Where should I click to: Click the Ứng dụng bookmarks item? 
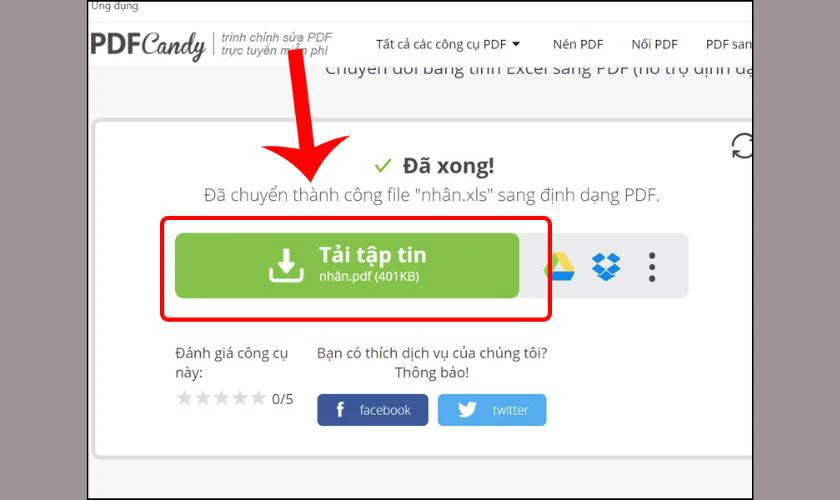click(x=114, y=6)
